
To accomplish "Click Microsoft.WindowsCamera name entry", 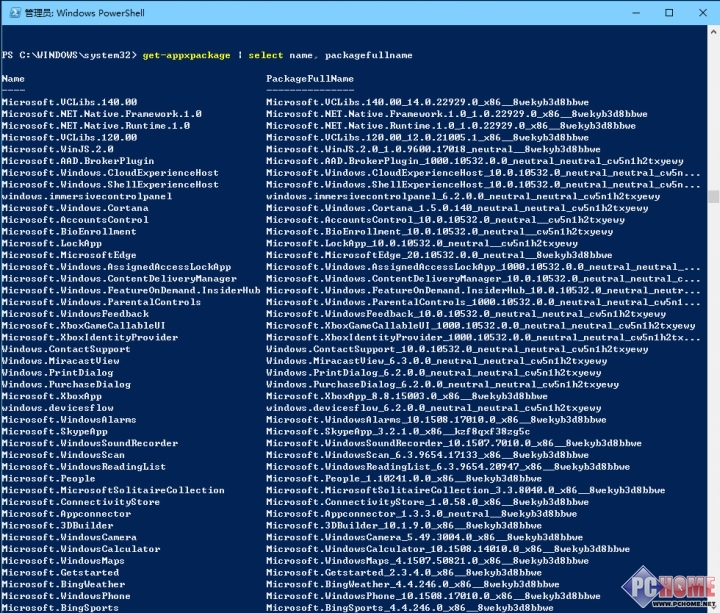I will (69, 538).
